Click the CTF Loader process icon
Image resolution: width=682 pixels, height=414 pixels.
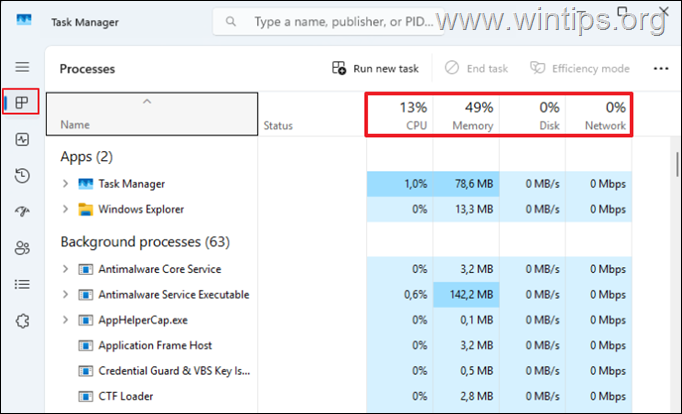86,397
